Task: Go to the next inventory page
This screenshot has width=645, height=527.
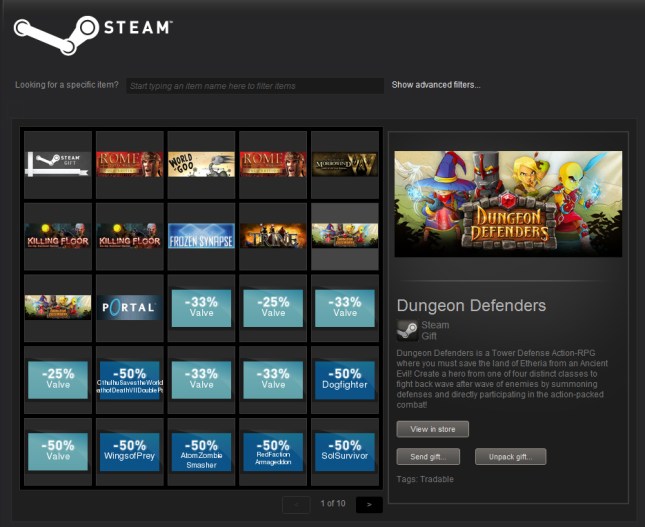Action: tap(369, 504)
